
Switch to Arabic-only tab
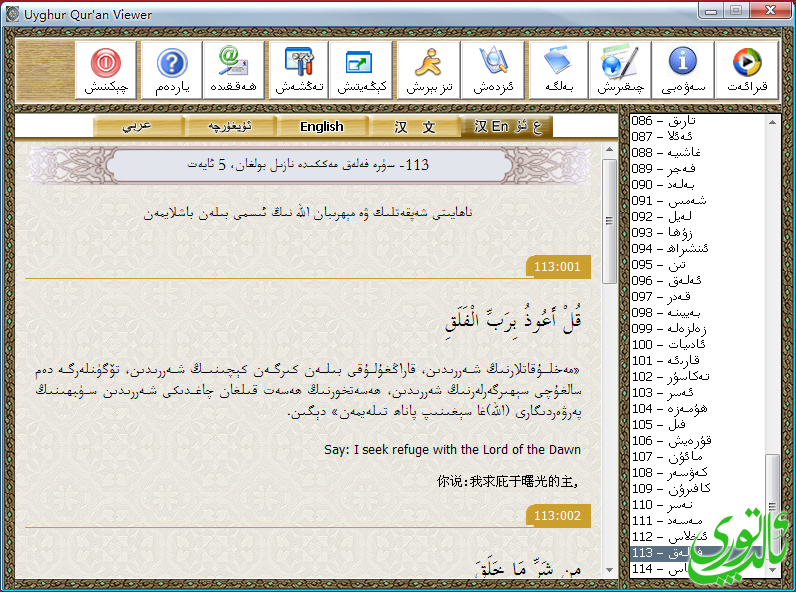click(x=138, y=126)
